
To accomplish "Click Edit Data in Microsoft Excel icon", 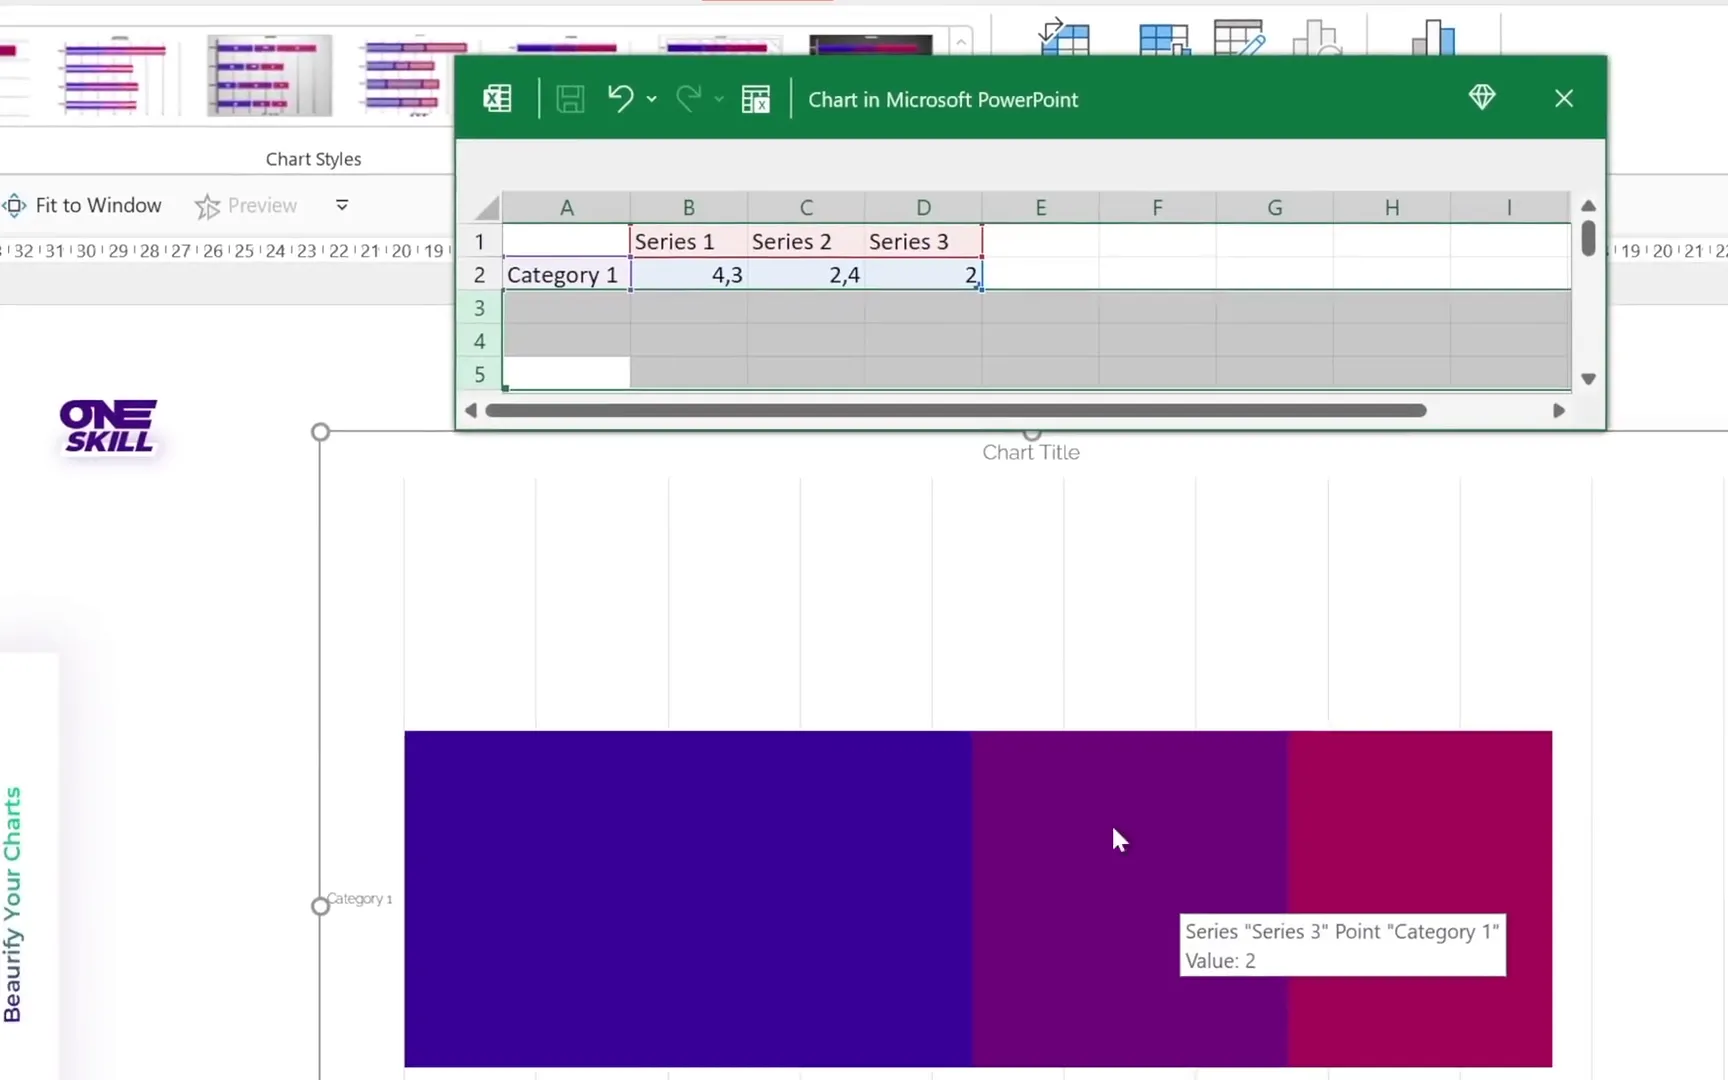I will [756, 99].
